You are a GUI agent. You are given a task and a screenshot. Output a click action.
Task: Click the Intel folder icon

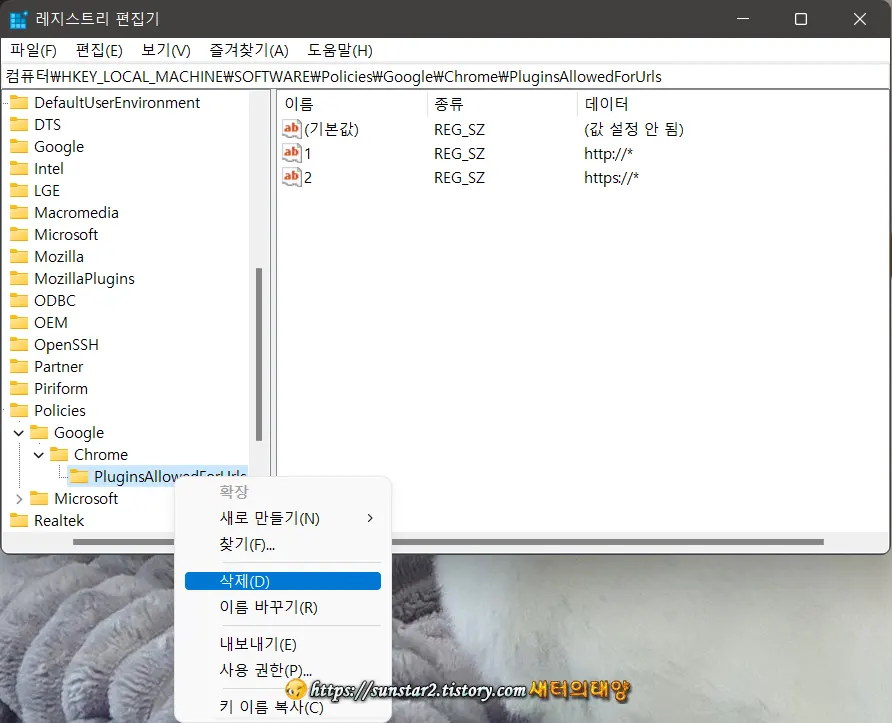[x=19, y=169]
